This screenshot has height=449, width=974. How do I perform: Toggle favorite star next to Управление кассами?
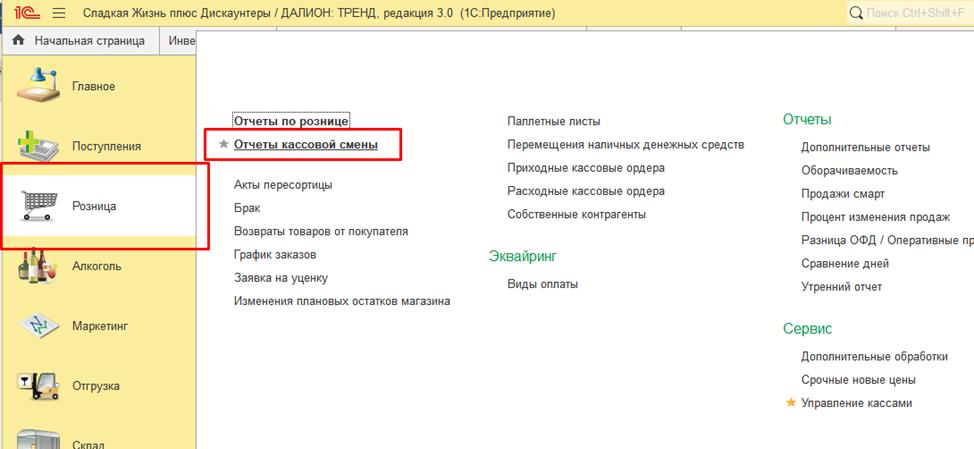pos(791,403)
